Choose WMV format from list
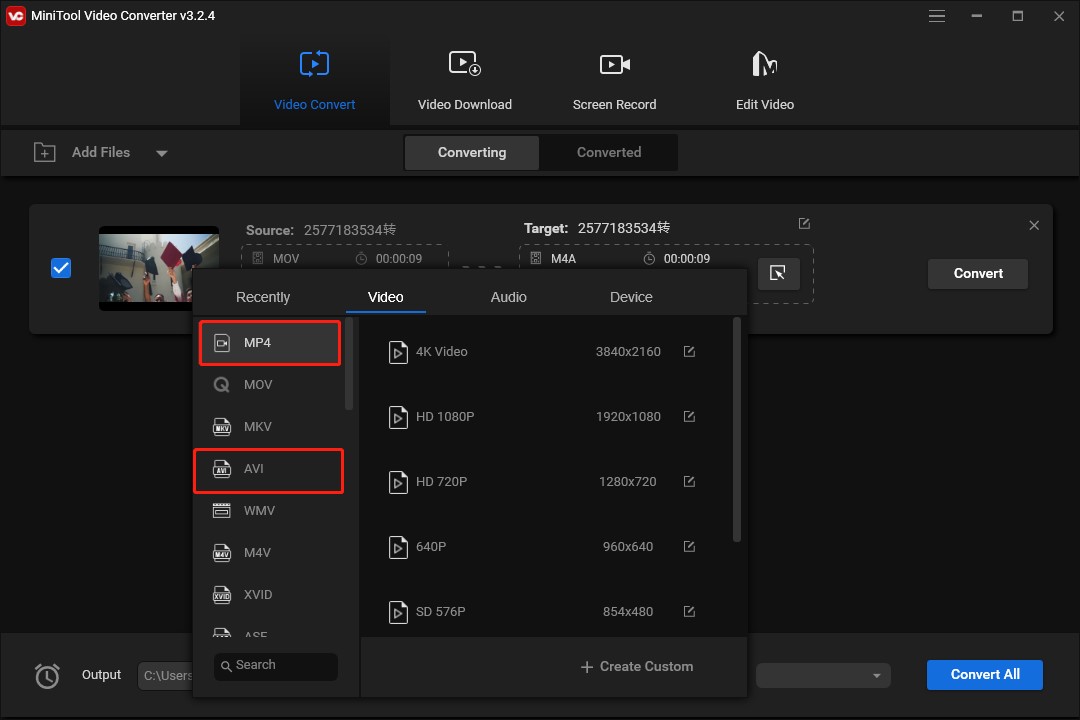1080x720 pixels. 270,511
